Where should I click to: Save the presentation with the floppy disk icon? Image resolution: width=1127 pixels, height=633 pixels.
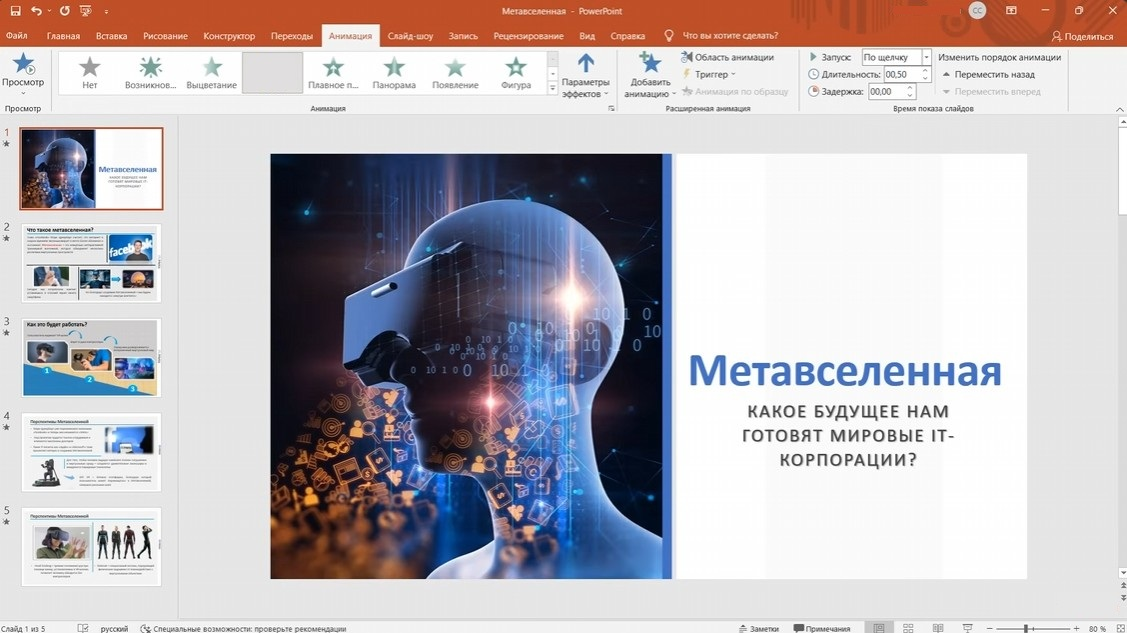coord(15,11)
